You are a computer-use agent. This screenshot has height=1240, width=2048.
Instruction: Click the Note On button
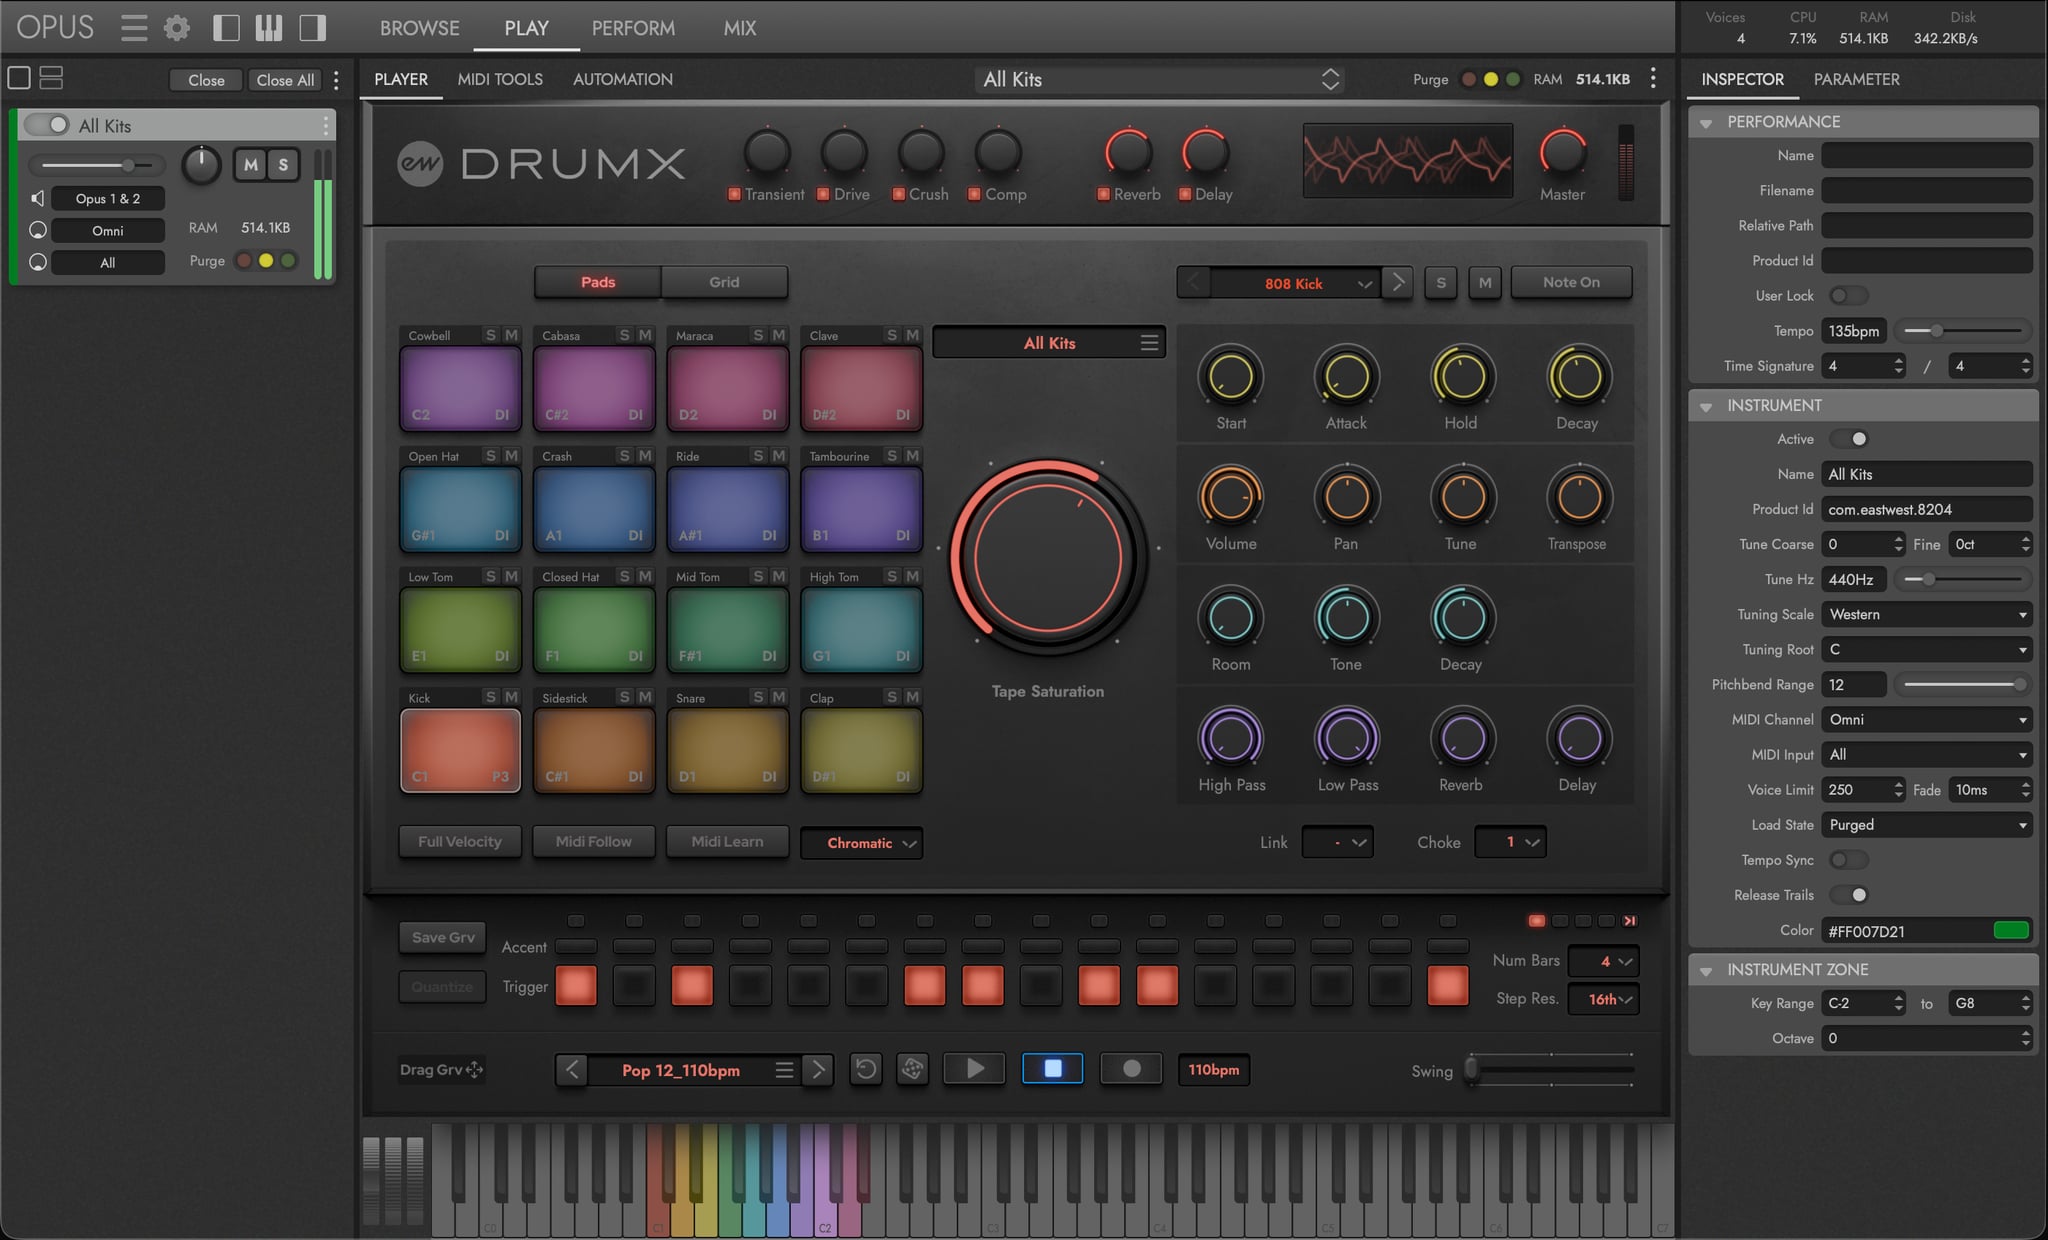point(1571,282)
